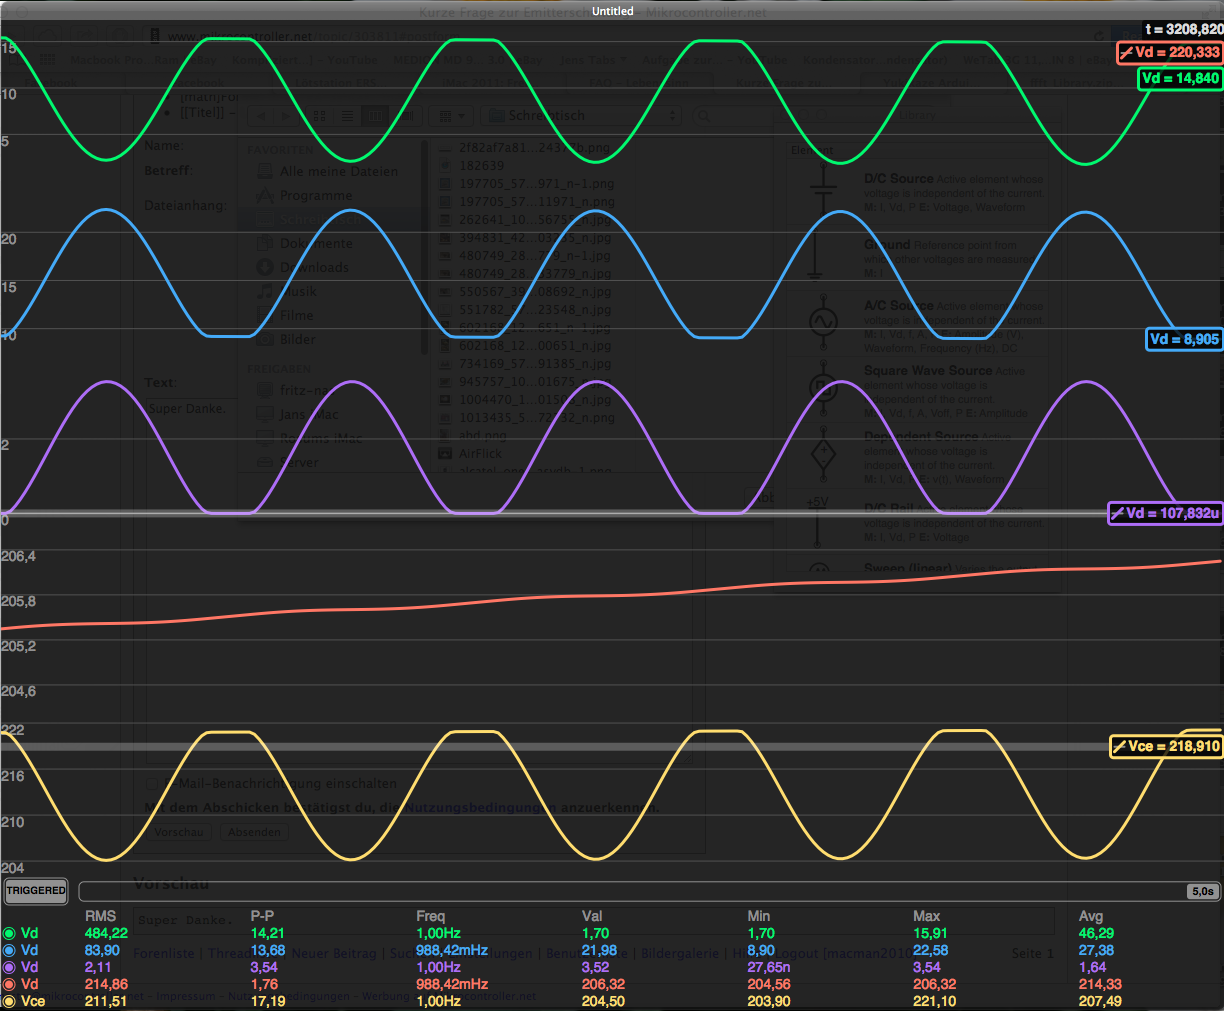The image size is (1224, 1011).
Task: Click the 5,0s time scale slider handle
Action: tap(1202, 891)
